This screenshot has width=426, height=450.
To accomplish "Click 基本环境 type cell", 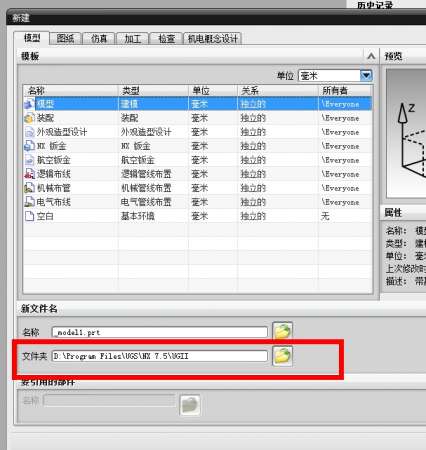I will pyautogui.click(x=138, y=216).
